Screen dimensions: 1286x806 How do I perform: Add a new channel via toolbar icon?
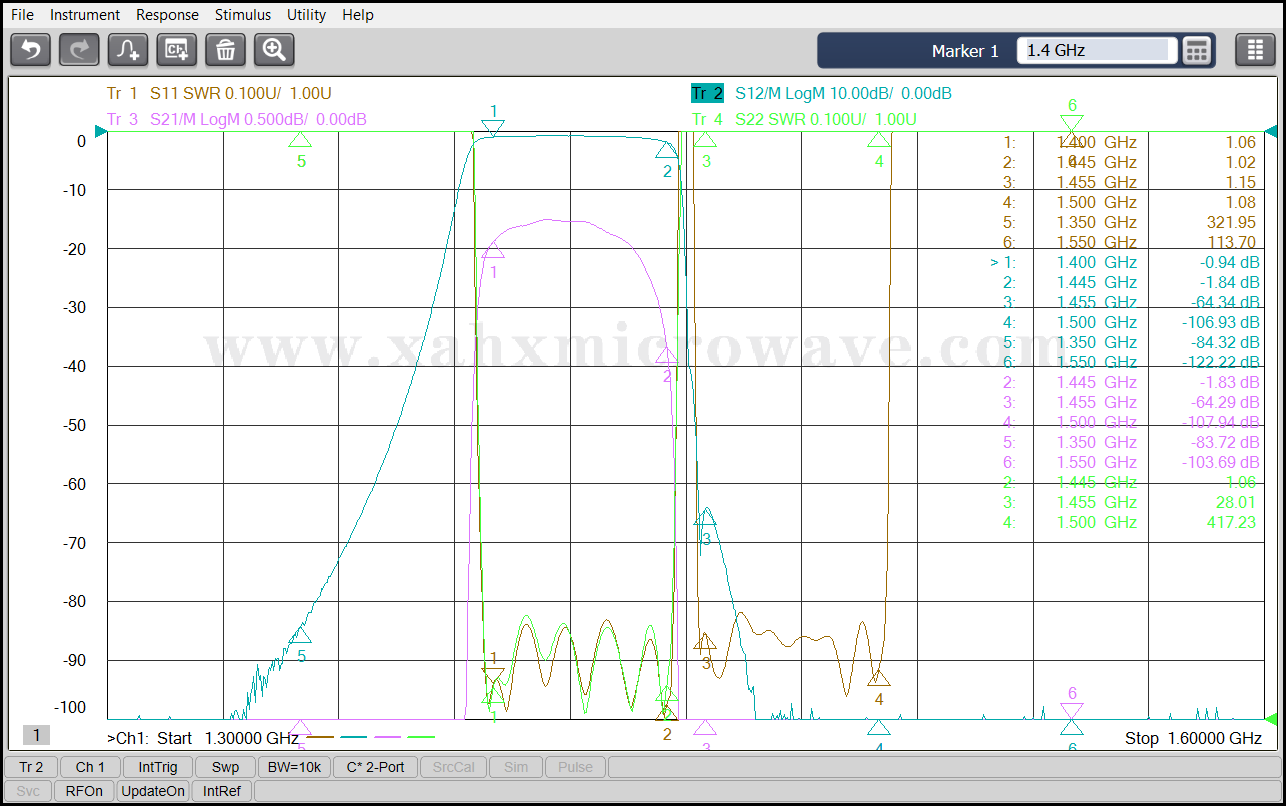click(177, 50)
